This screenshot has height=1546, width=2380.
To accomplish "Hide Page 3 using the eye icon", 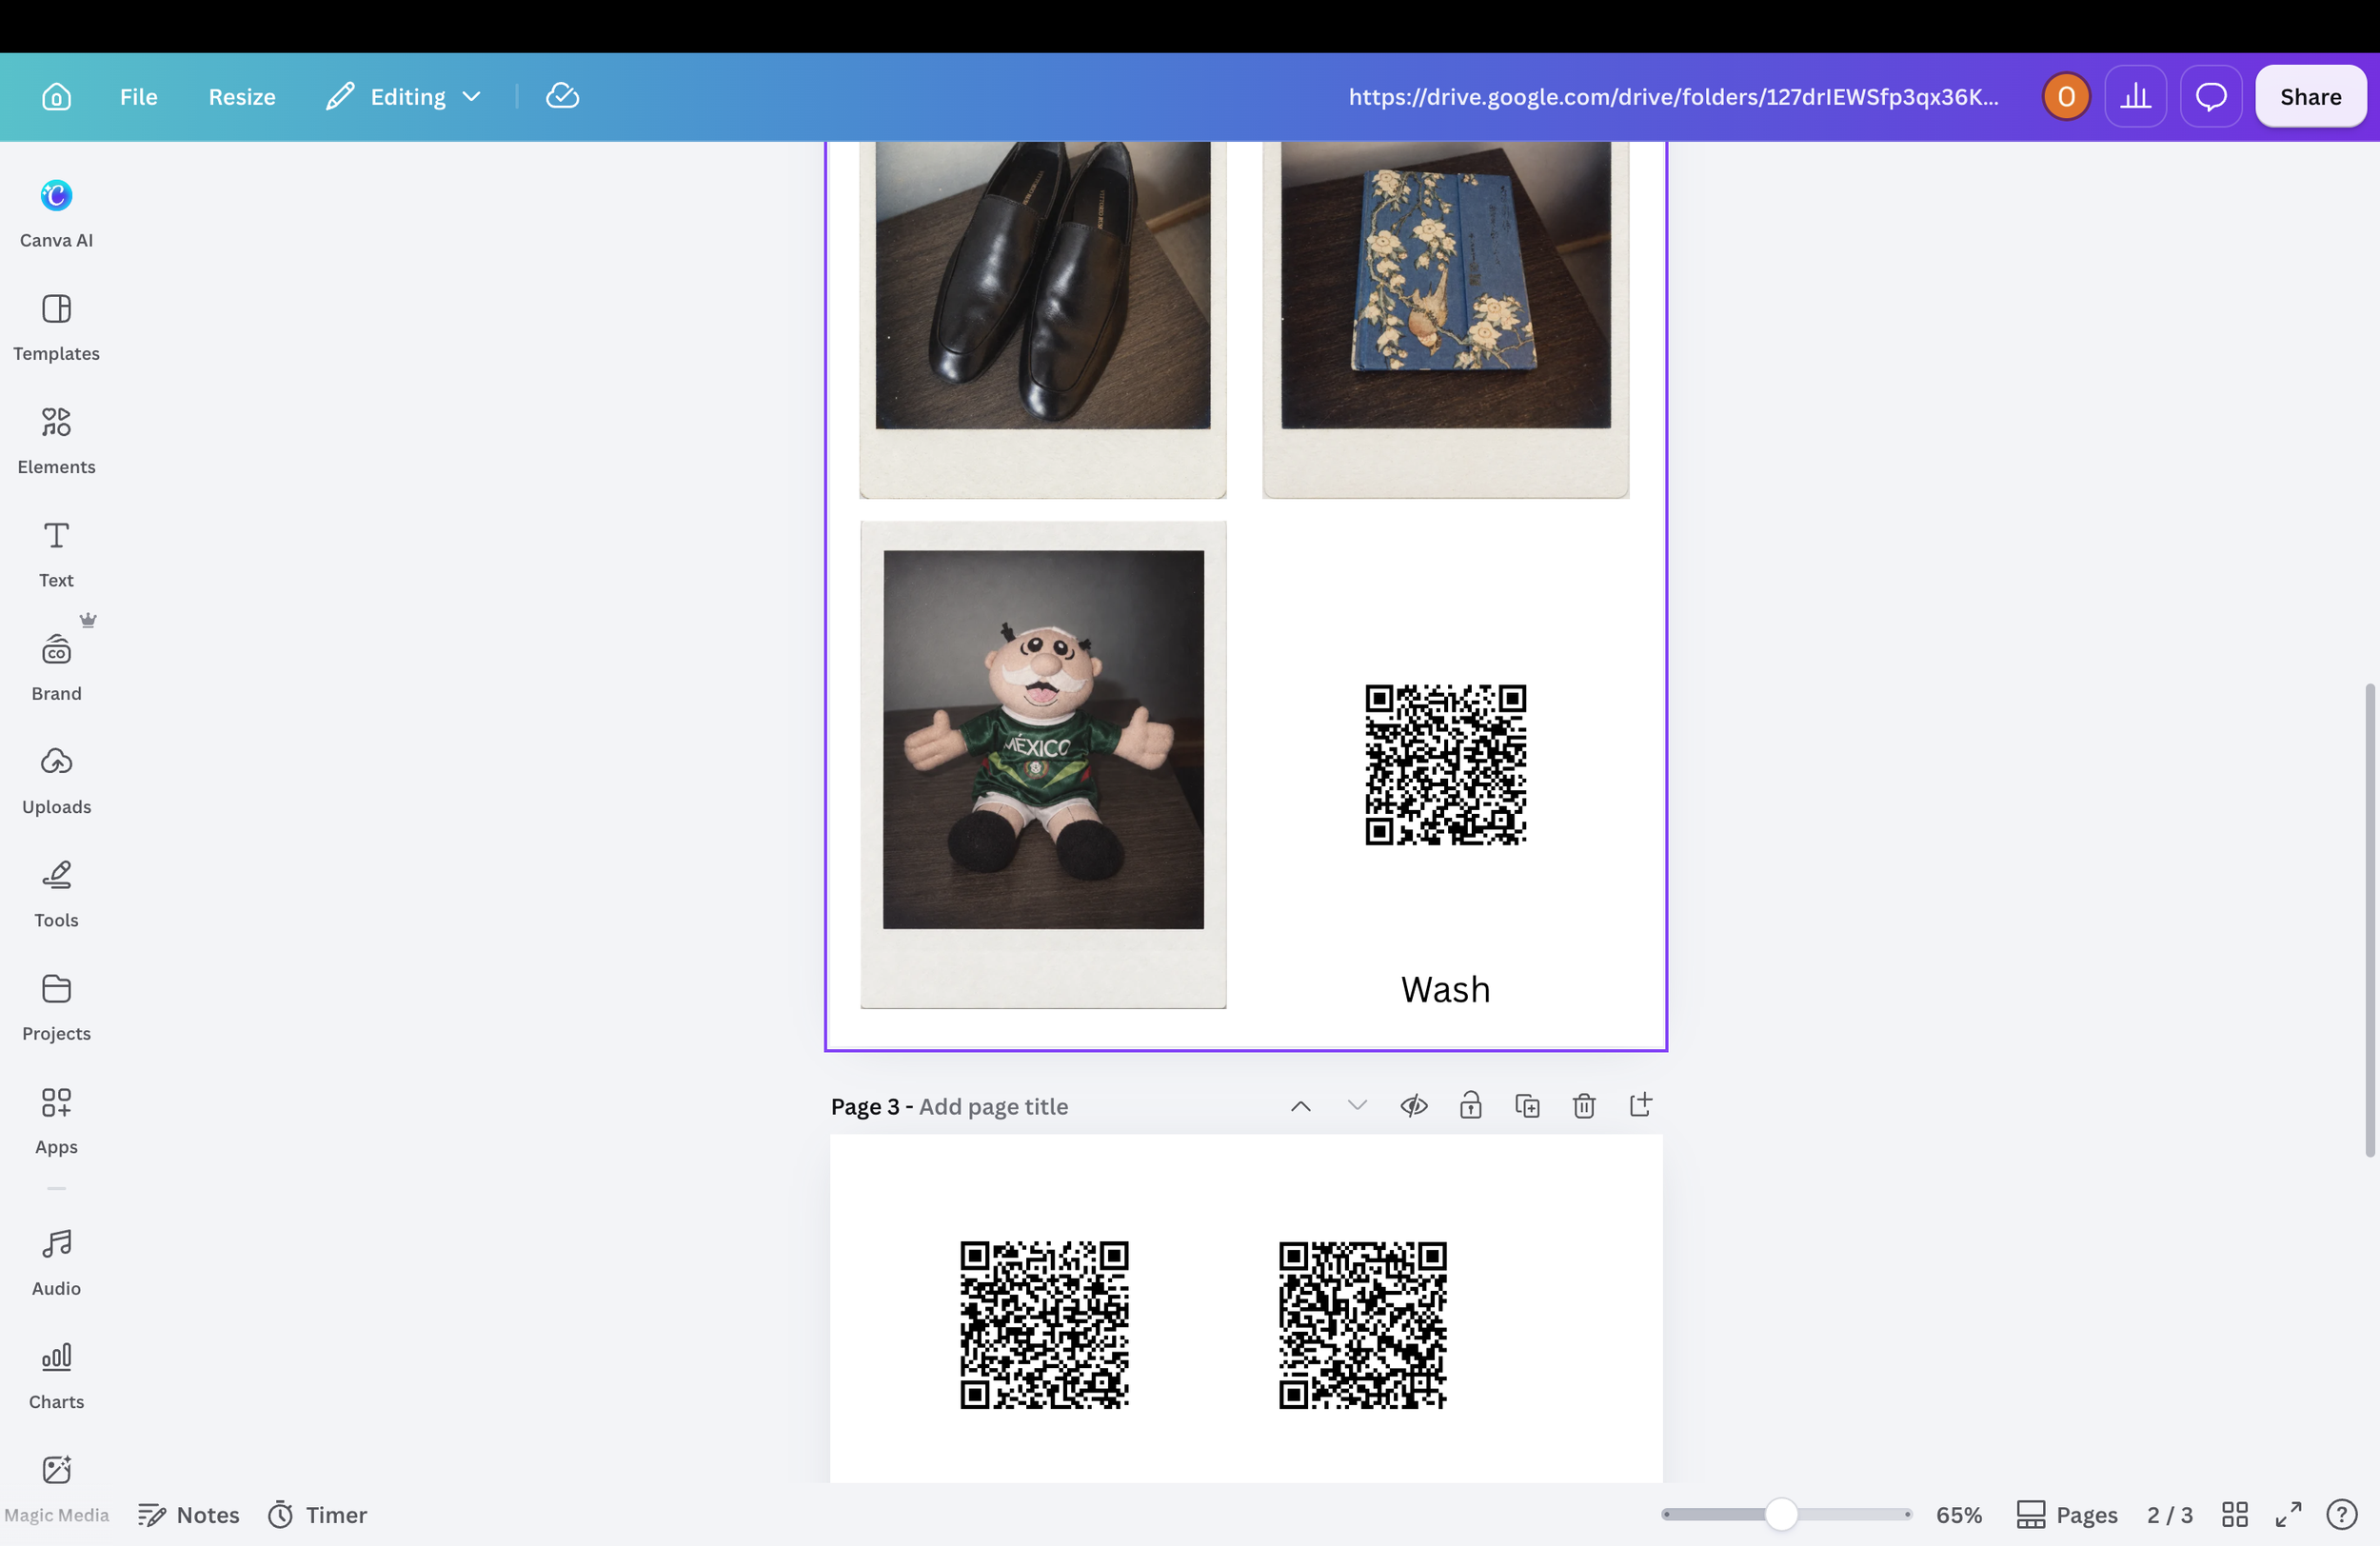I will pos(1413,1106).
